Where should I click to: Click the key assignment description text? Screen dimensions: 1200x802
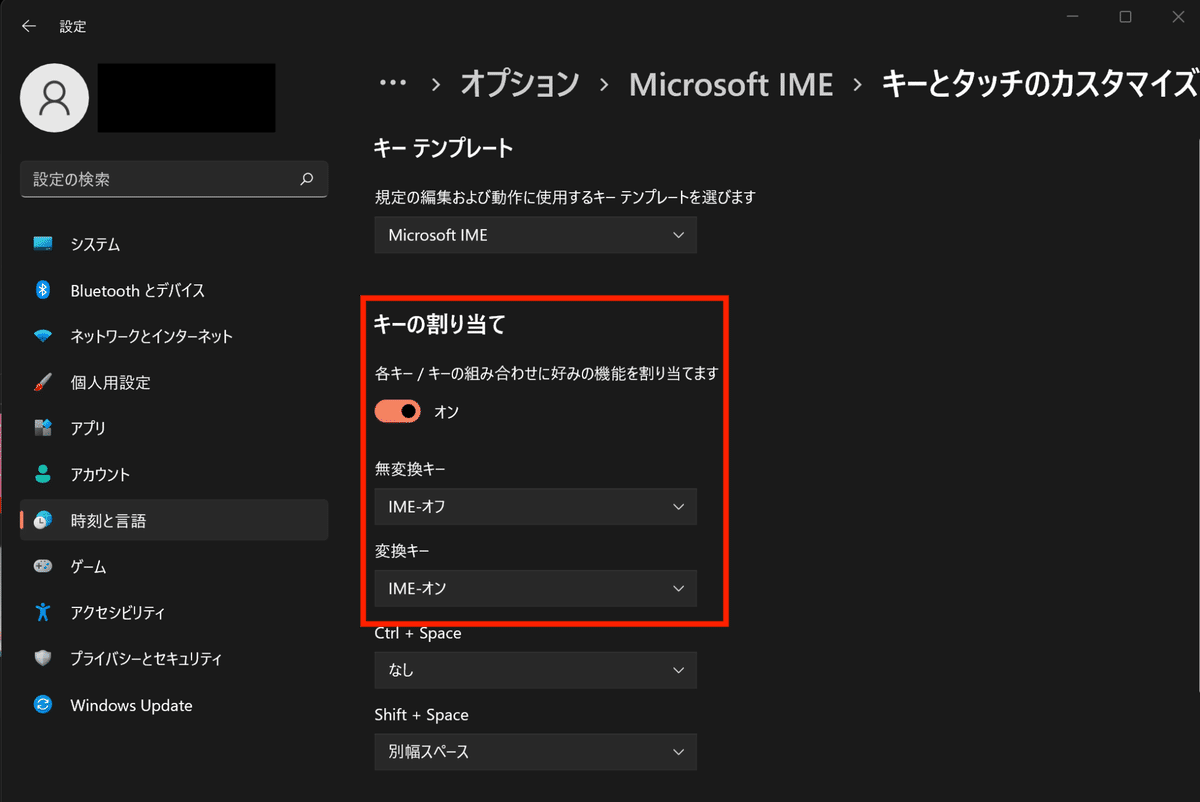[547, 373]
